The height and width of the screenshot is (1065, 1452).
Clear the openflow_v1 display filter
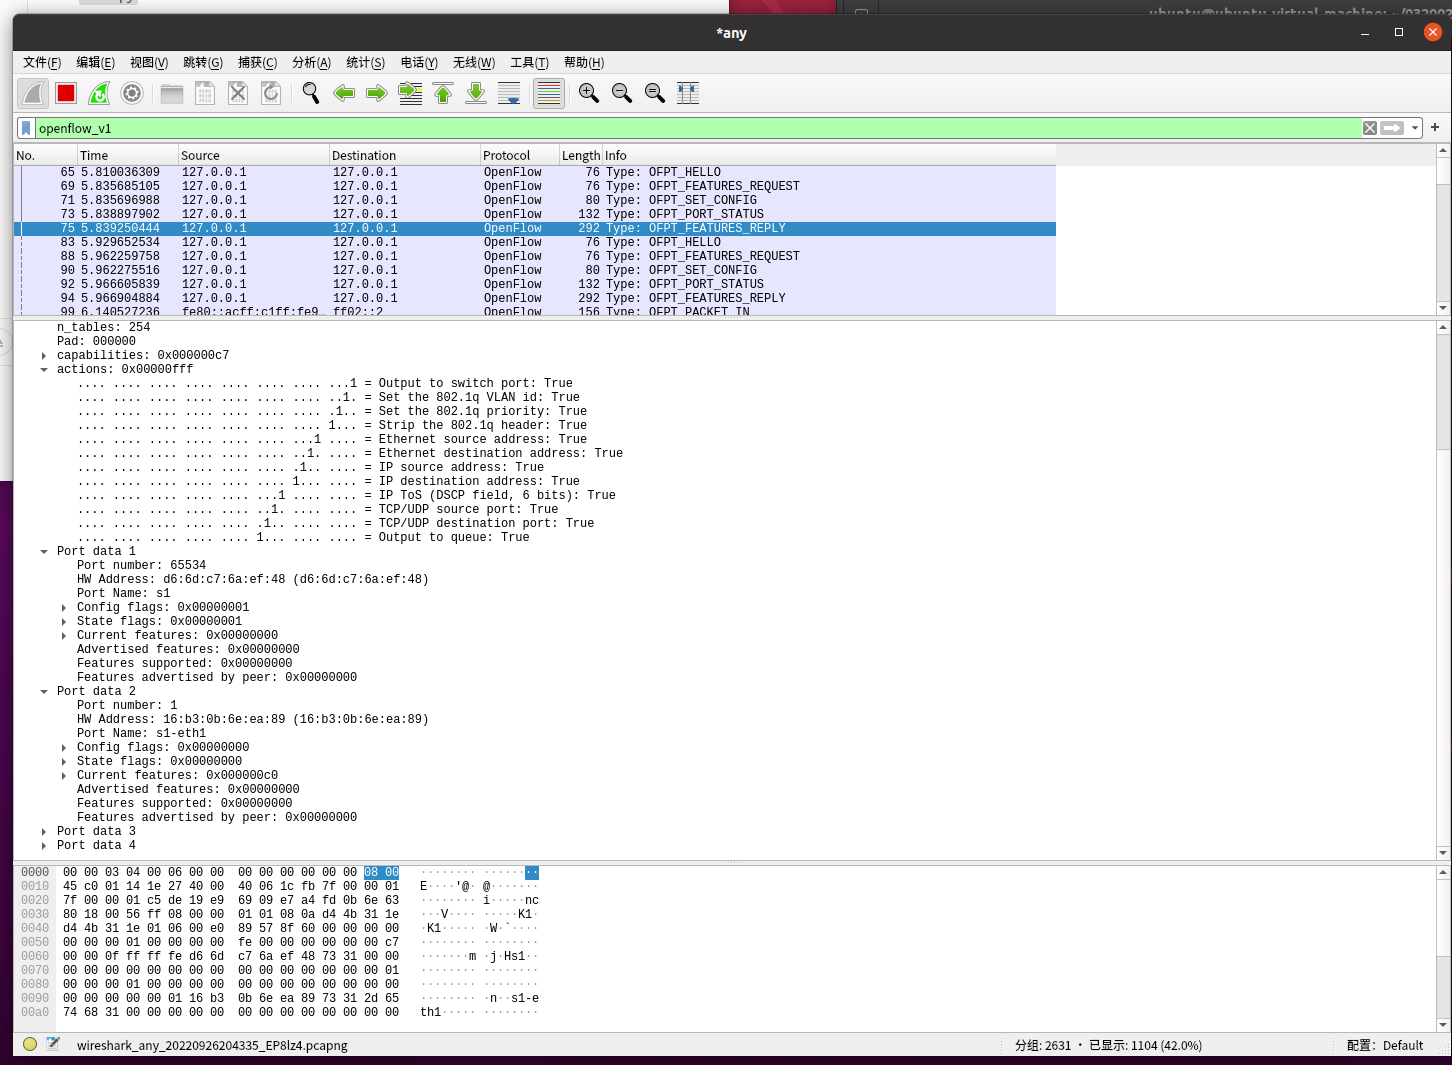point(1370,128)
